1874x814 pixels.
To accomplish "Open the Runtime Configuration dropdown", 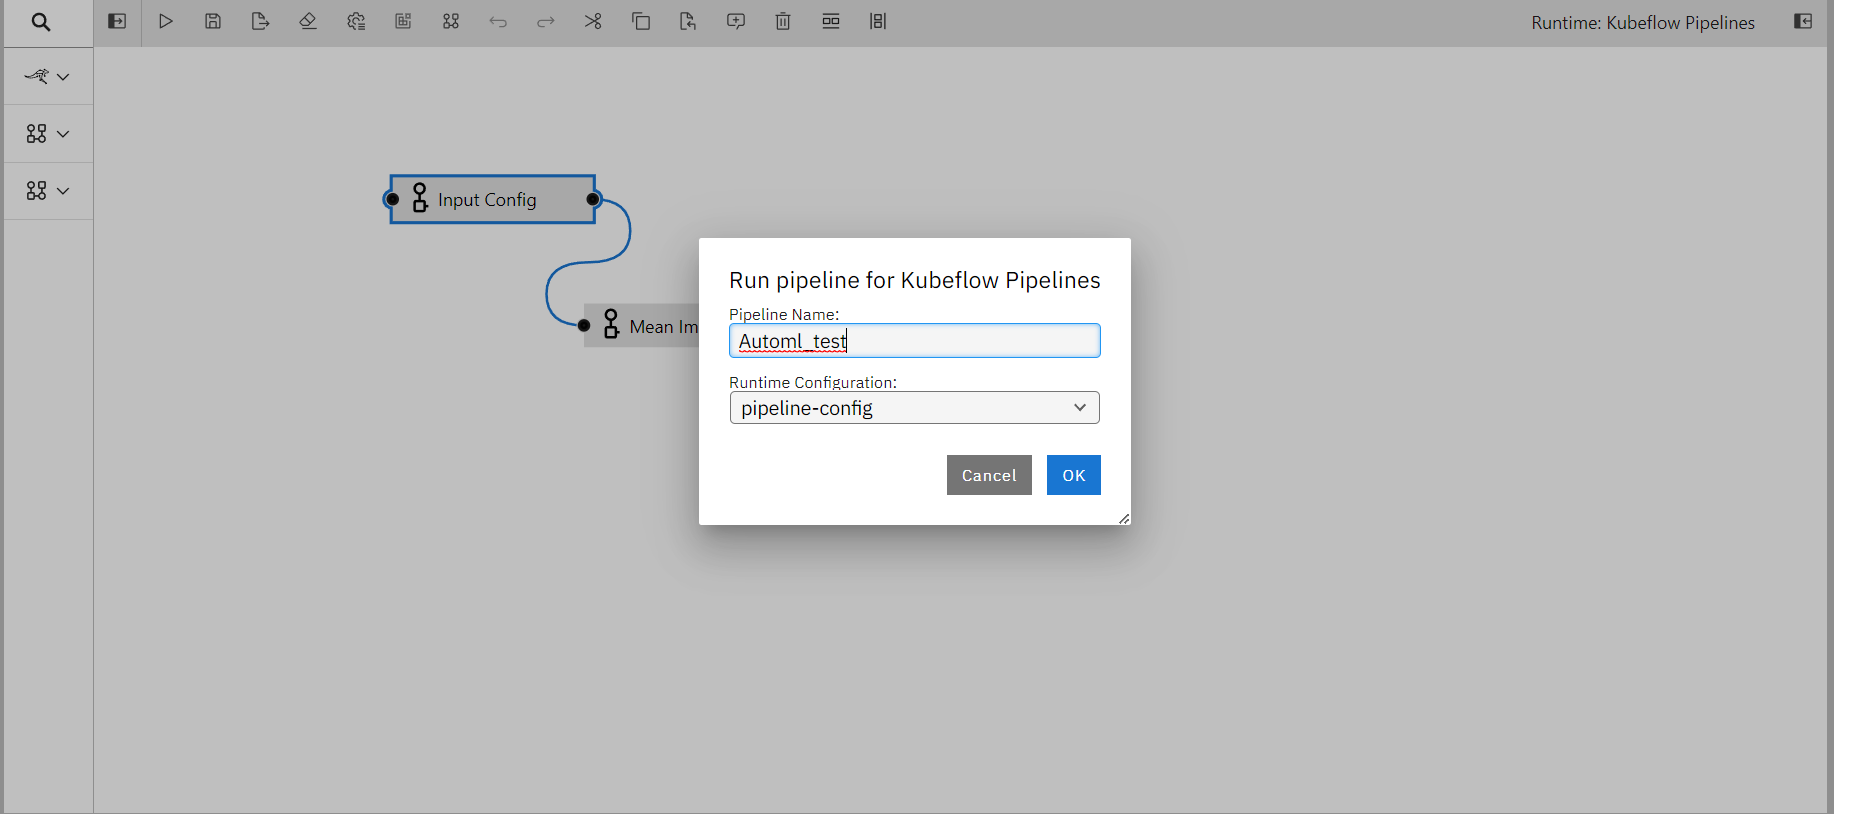I will pyautogui.click(x=915, y=407).
